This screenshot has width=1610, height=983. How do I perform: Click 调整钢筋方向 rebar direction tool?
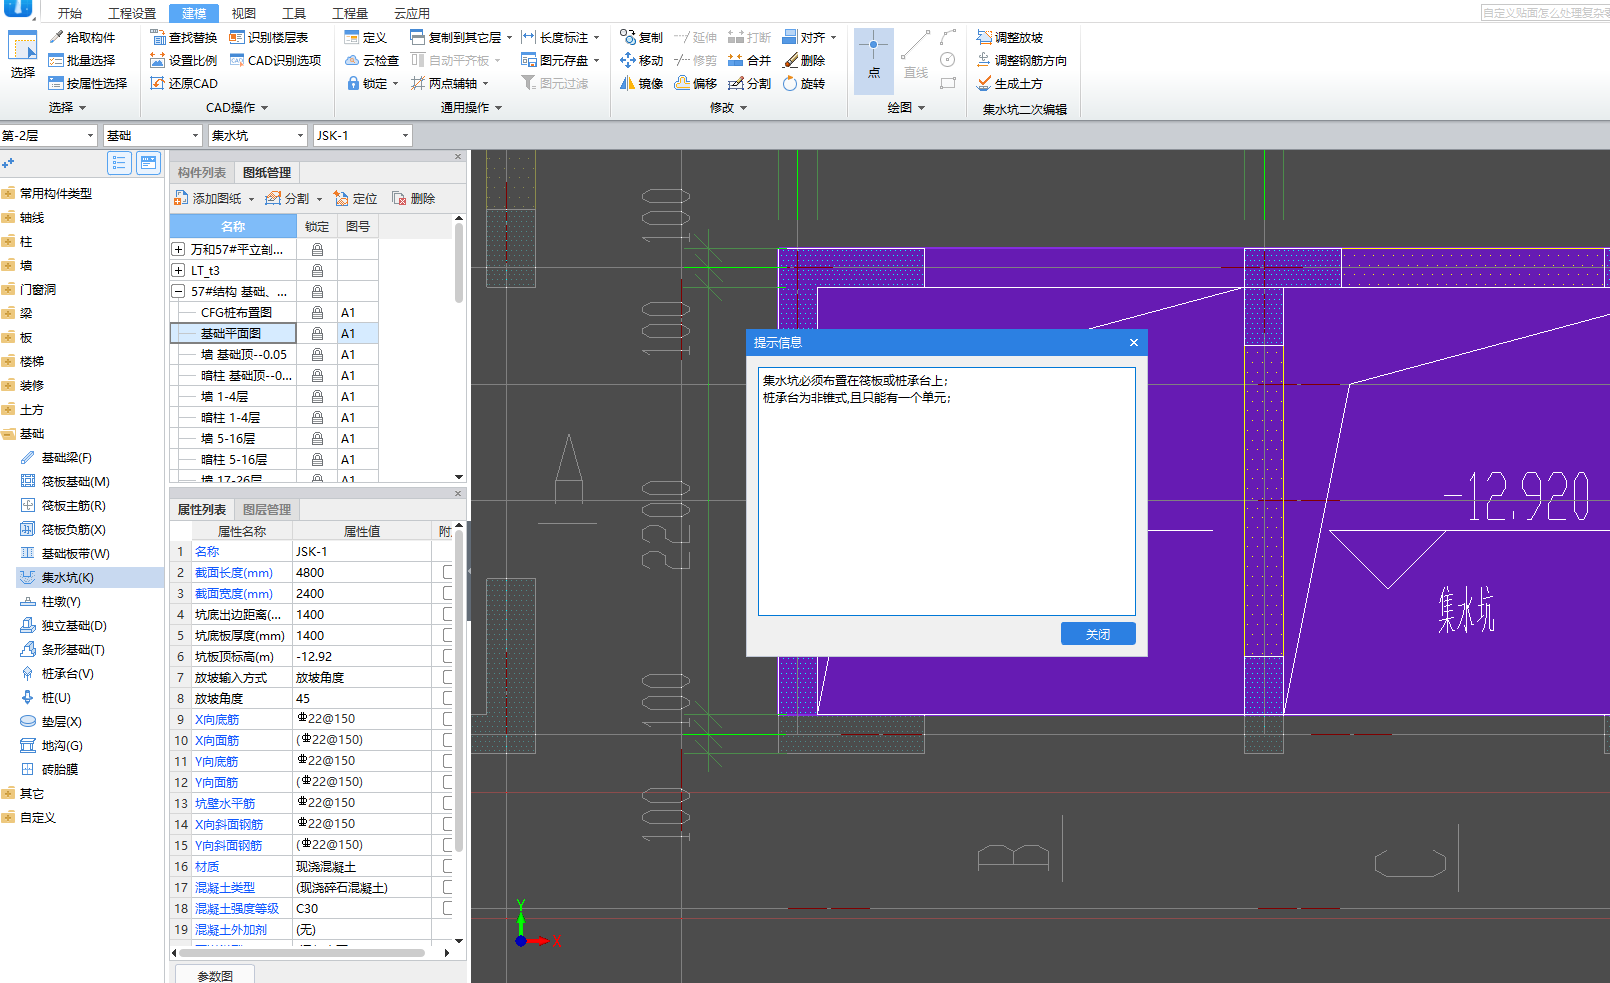1022,60
